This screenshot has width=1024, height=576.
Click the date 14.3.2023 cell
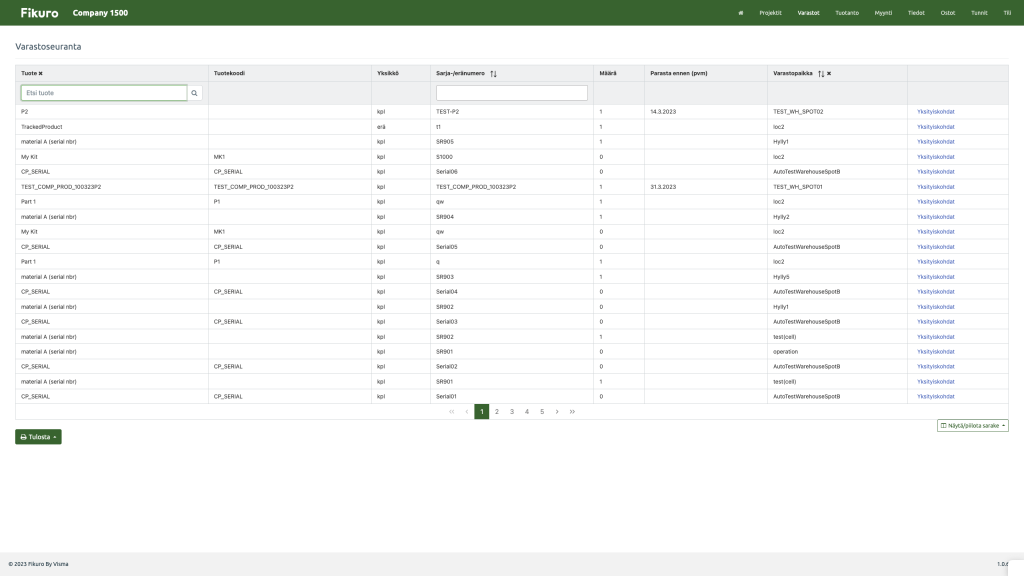[663, 112]
